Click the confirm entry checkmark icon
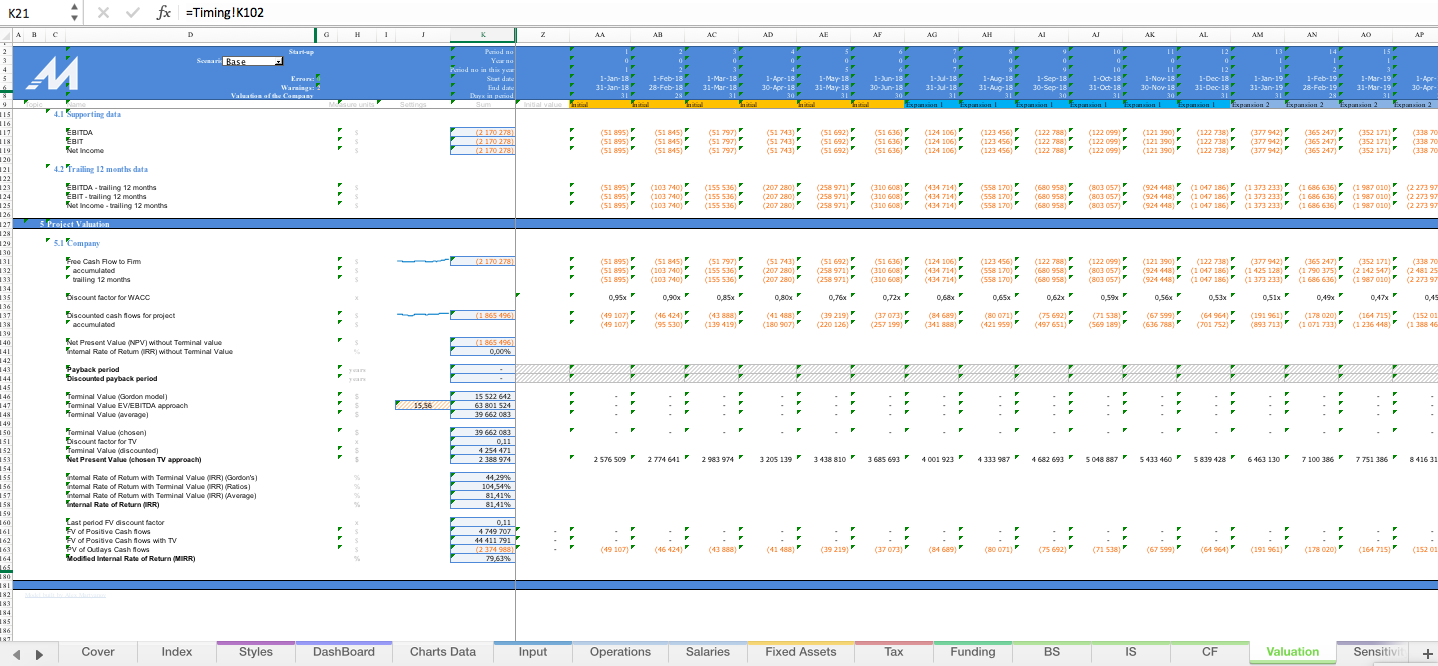Screen dimensions: 1438x666 [133, 12]
